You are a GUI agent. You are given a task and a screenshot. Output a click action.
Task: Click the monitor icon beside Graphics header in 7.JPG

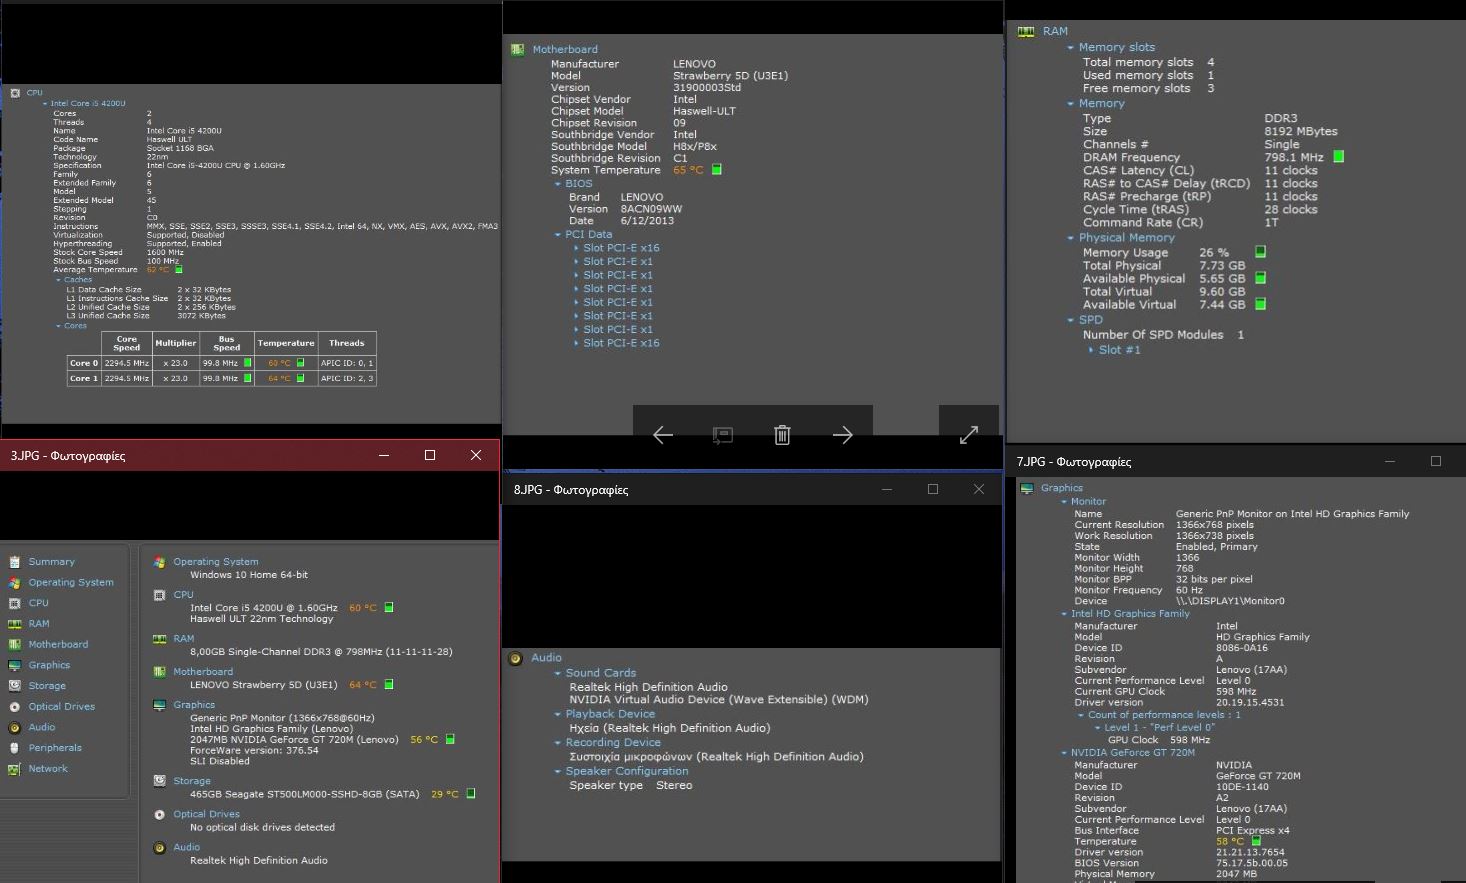(x=1026, y=488)
